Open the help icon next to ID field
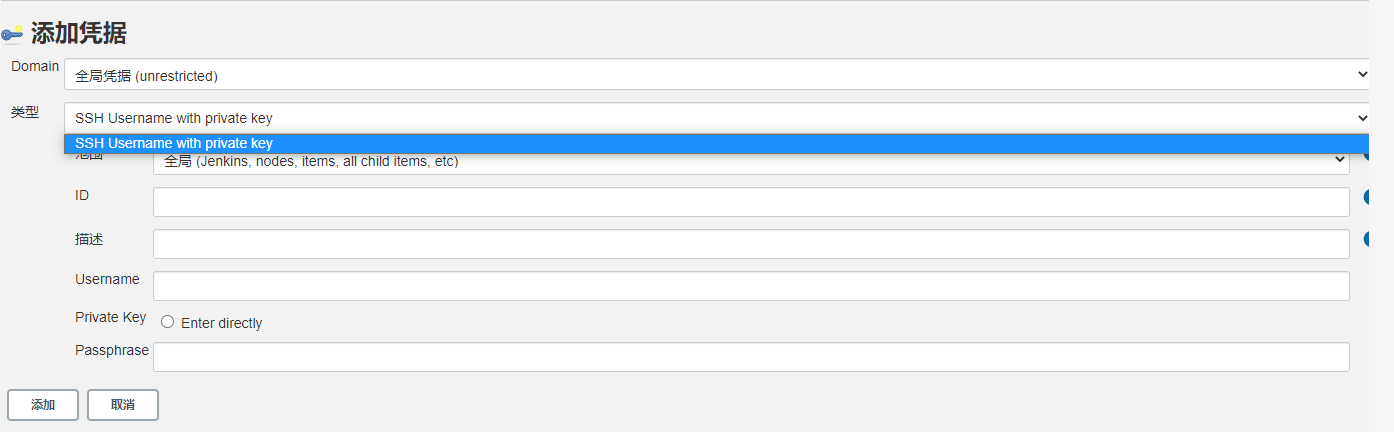Viewport: 1394px width, 432px height. point(1366,197)
